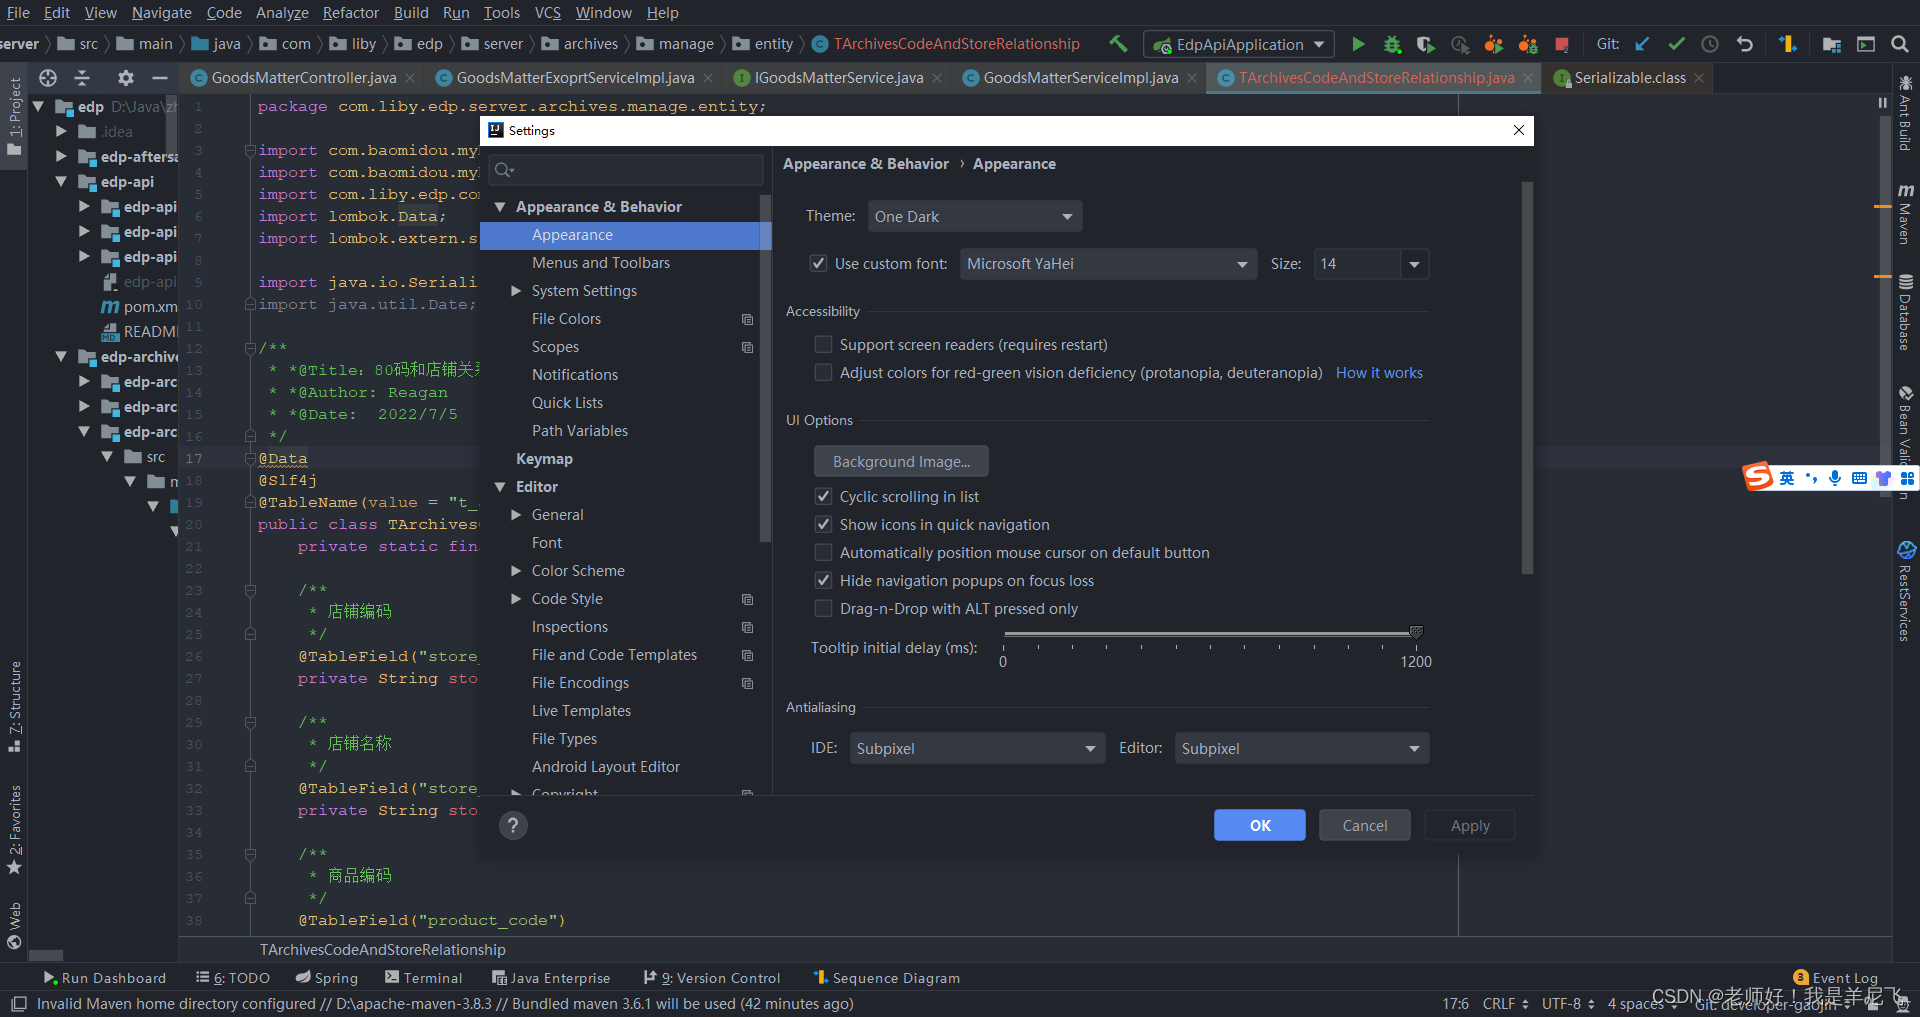Click the help question mark button
The image size is (1920, 1017).
point(513,825)
